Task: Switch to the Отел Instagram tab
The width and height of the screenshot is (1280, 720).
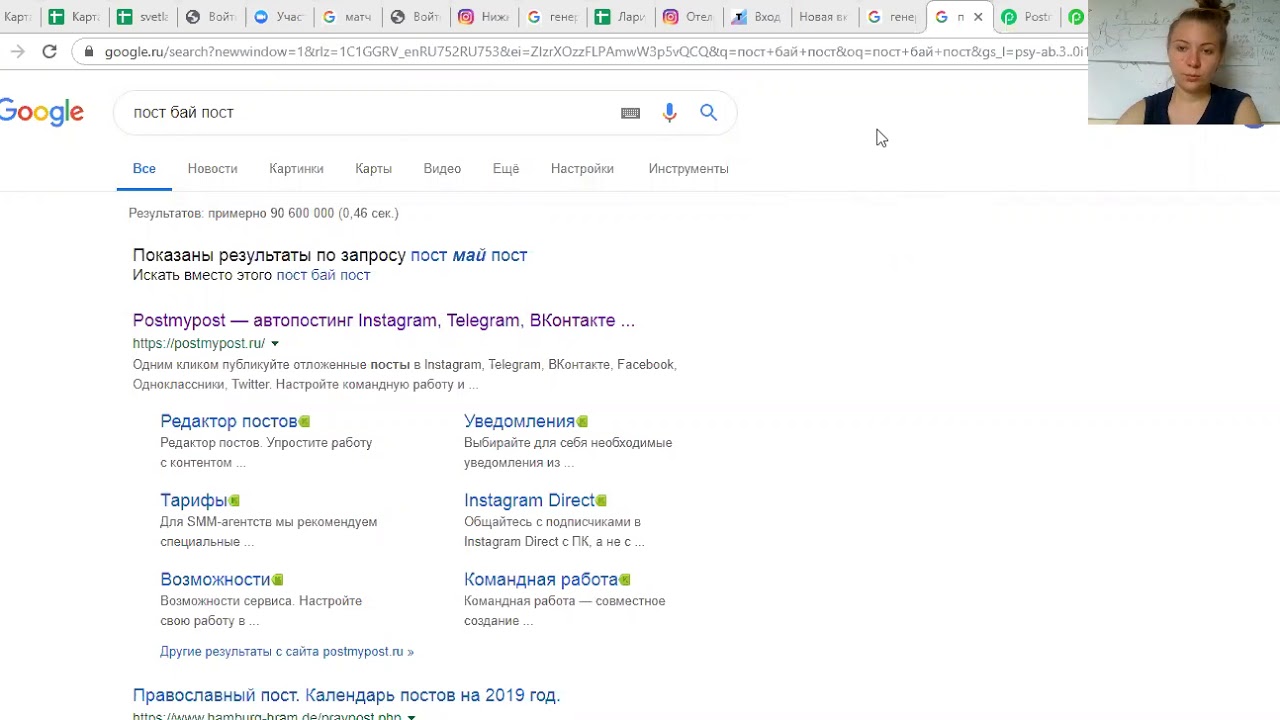Action: tap(688, 17)
